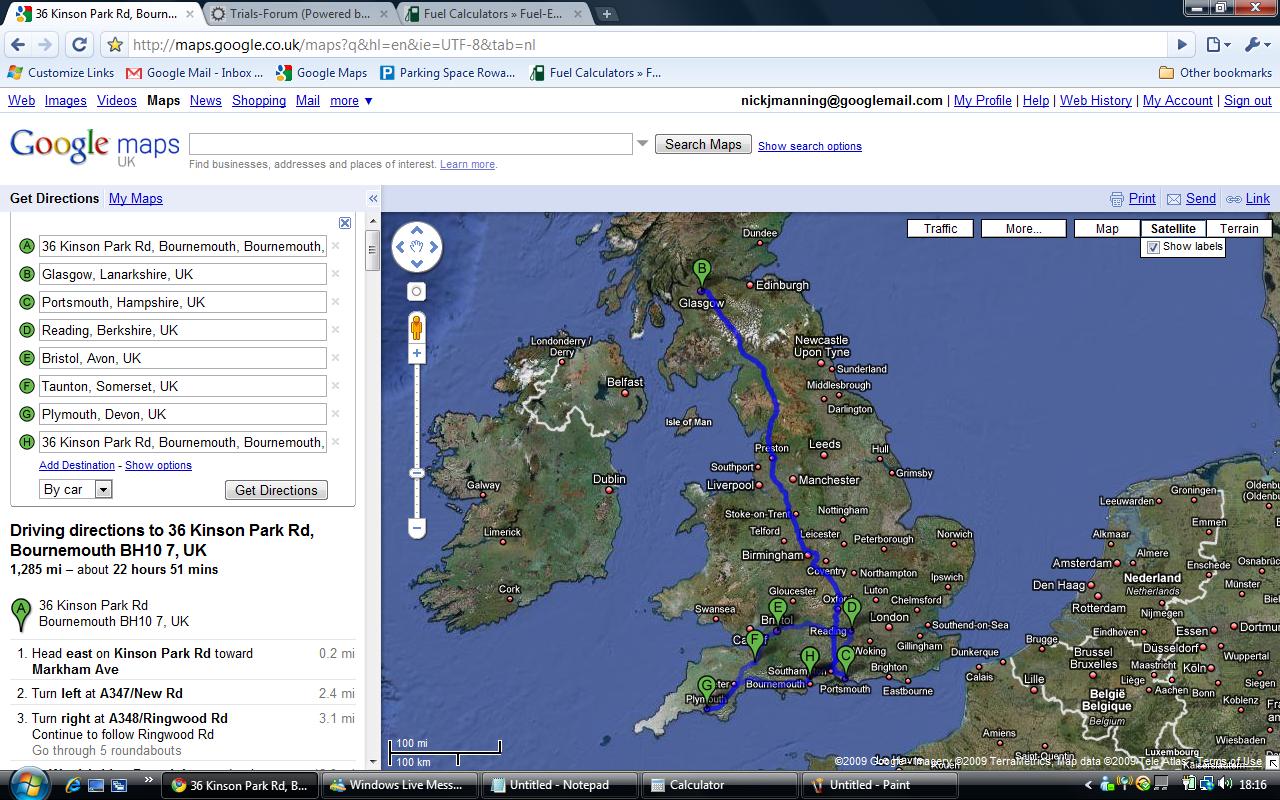The width and height of the screenshot is (1280, 800).
Task: Click the map pan control compass
Action: 417,247
